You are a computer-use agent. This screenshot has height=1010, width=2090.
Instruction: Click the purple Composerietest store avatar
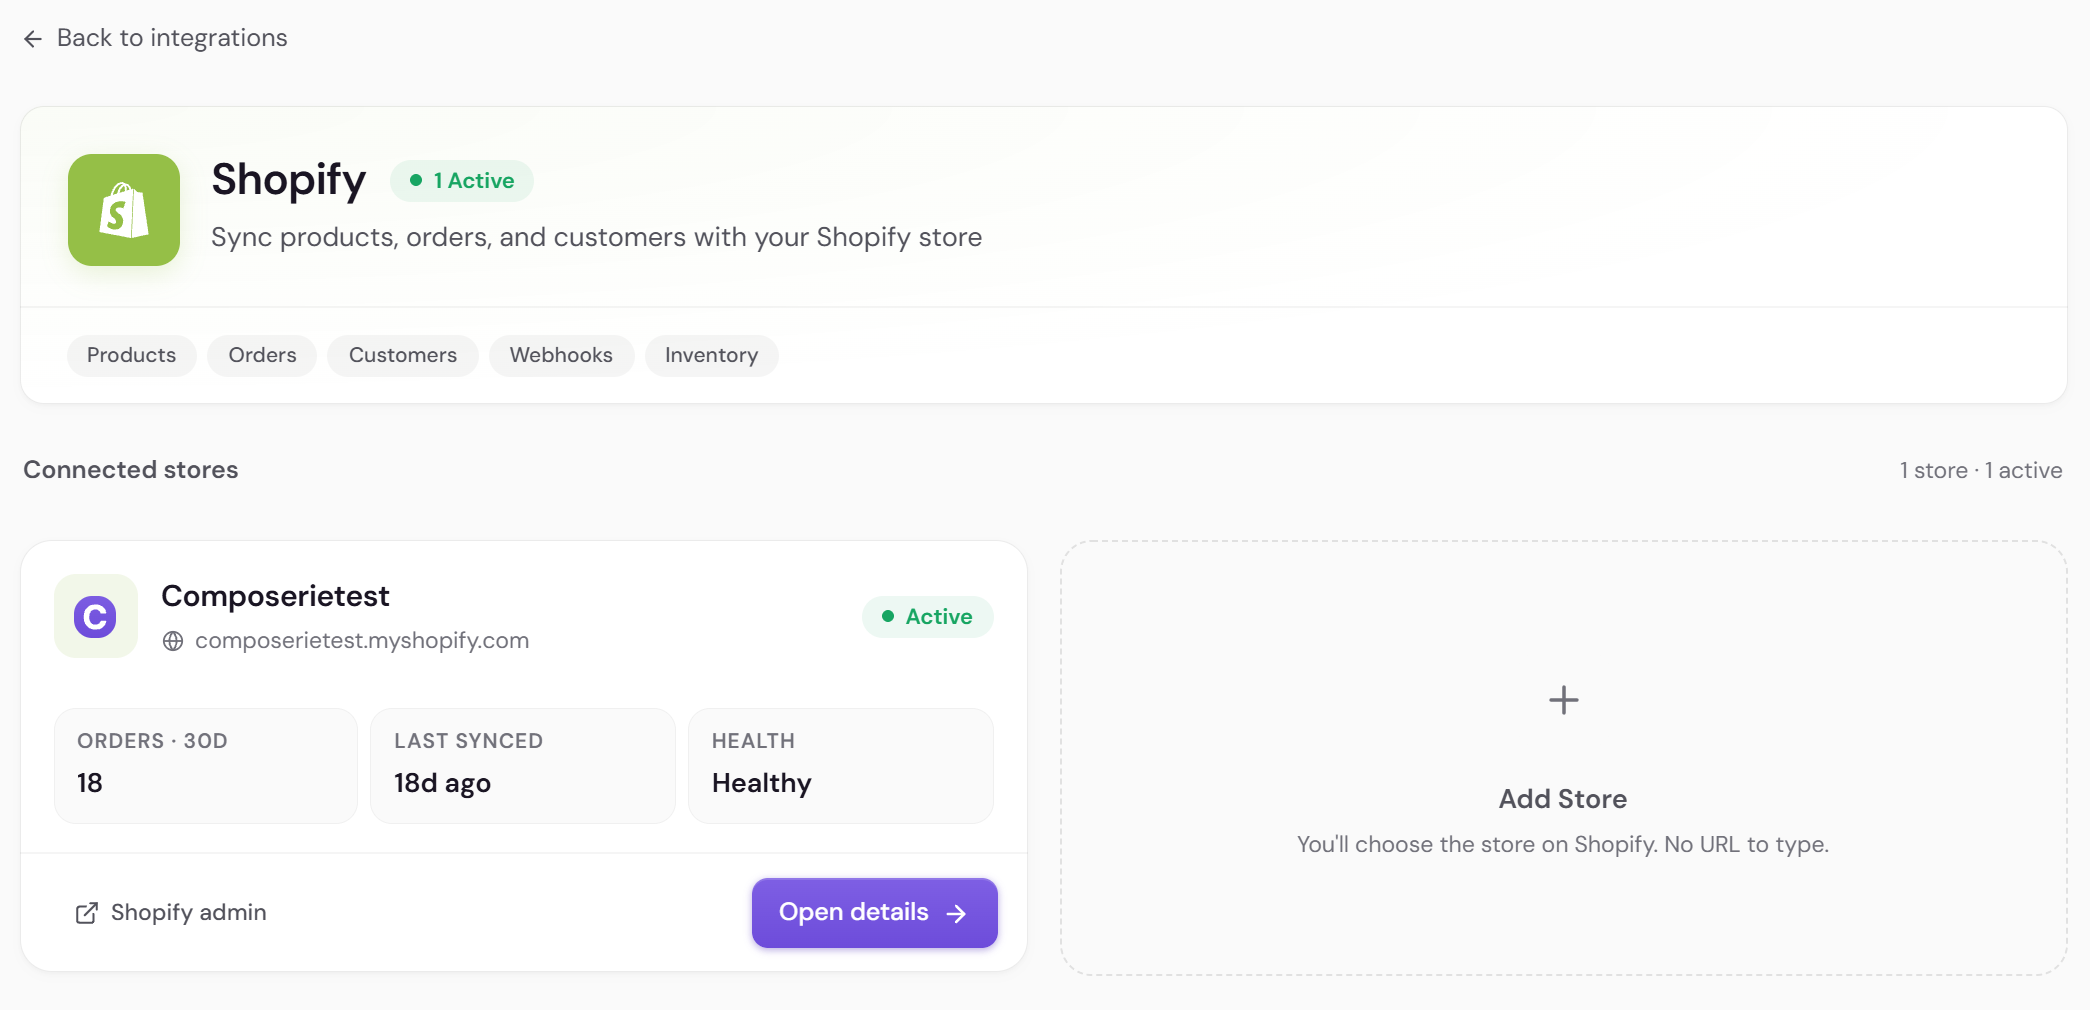96,616
